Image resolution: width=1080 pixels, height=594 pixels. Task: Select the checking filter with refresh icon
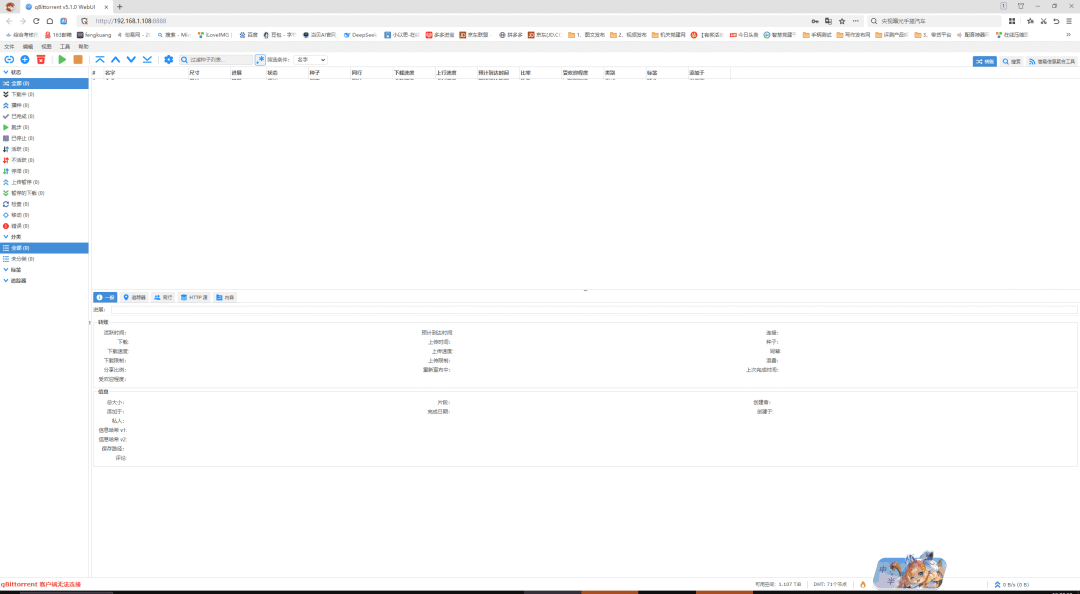pyautogui.click(x=44, y=205)
